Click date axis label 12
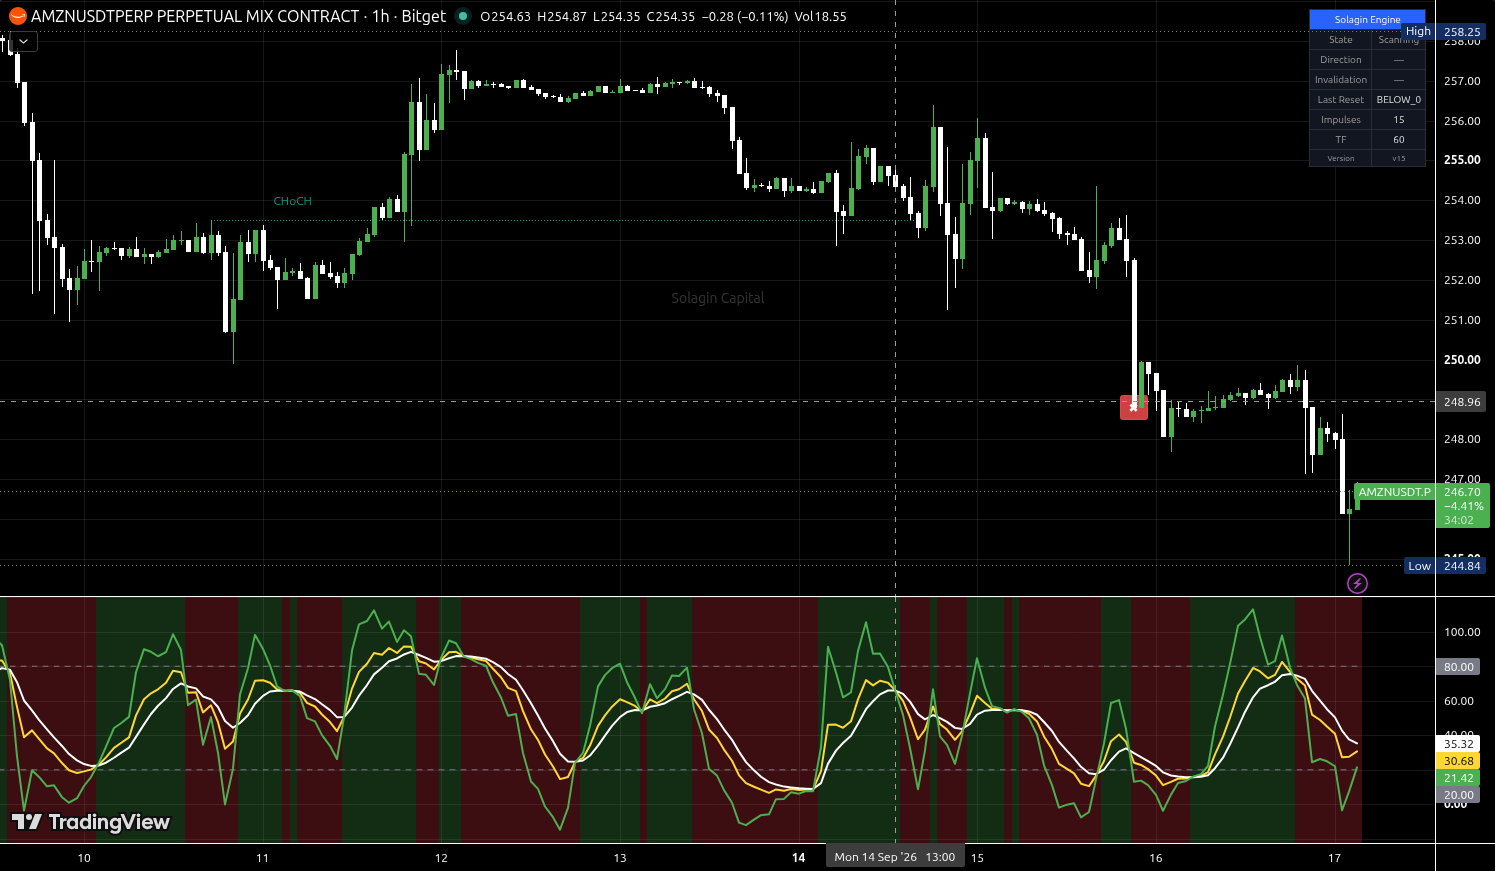Screen dimensions: 1495x871 441,858
